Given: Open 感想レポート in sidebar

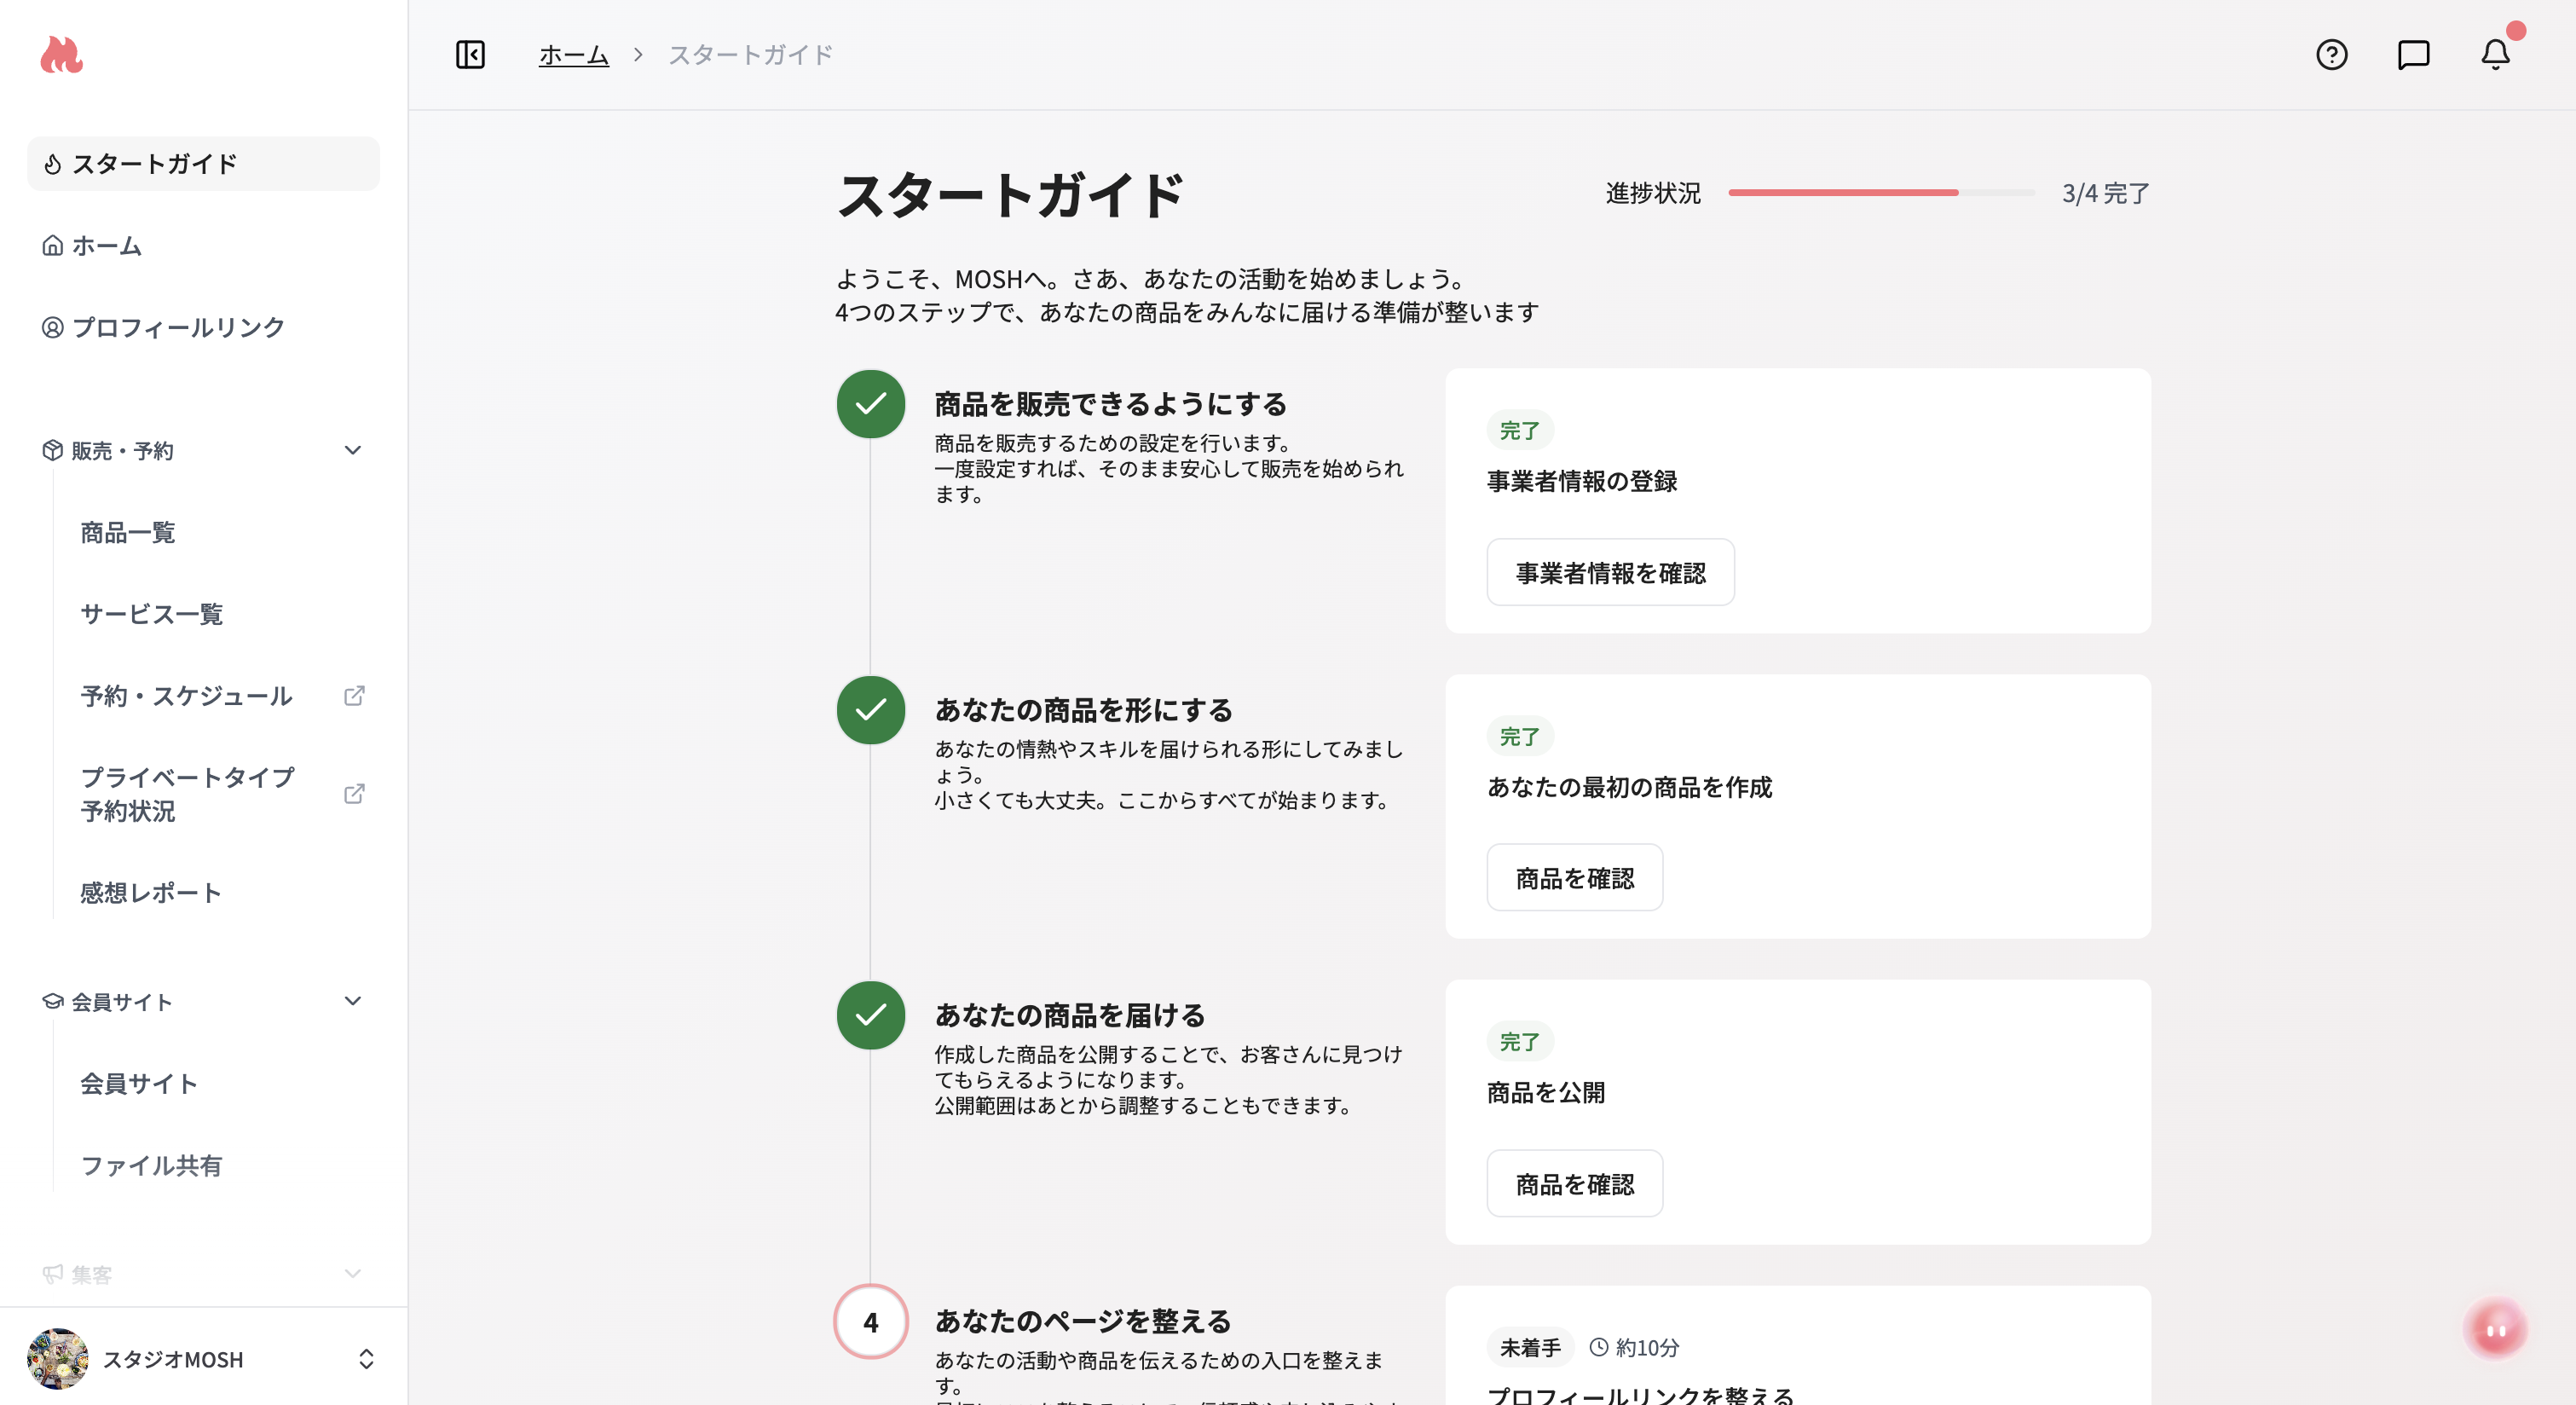Looking at the screenshot, I should [x=151, y=893].
